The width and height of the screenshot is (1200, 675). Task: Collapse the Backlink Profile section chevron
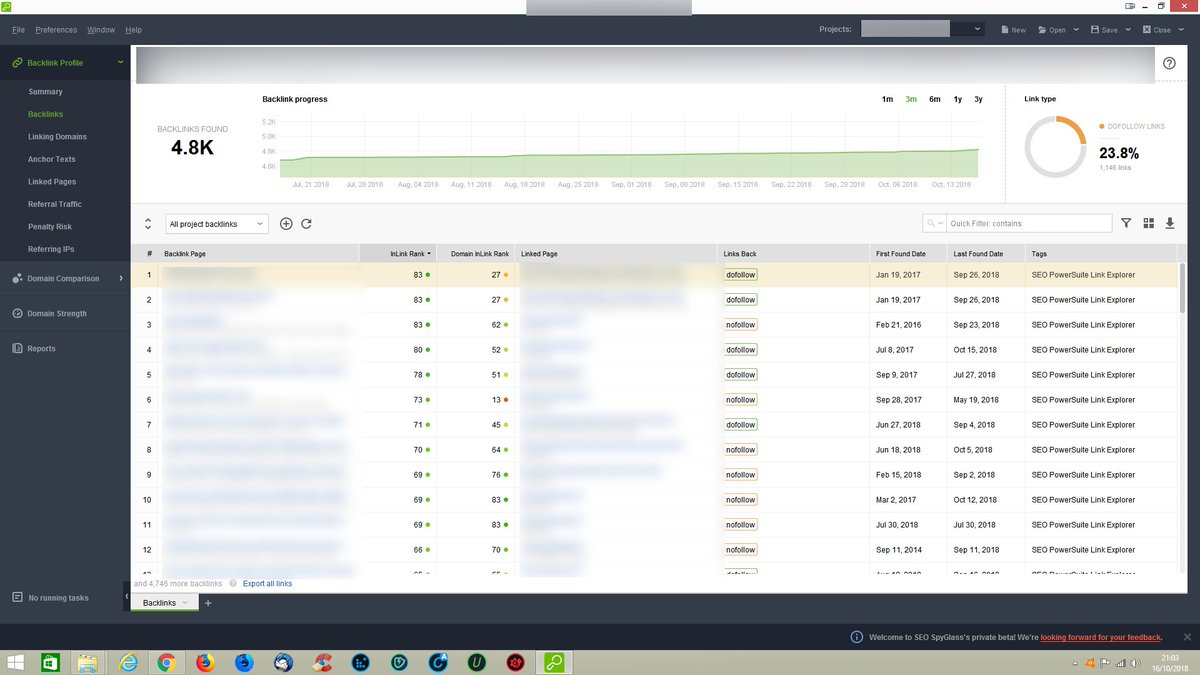[x=121, y=63]
